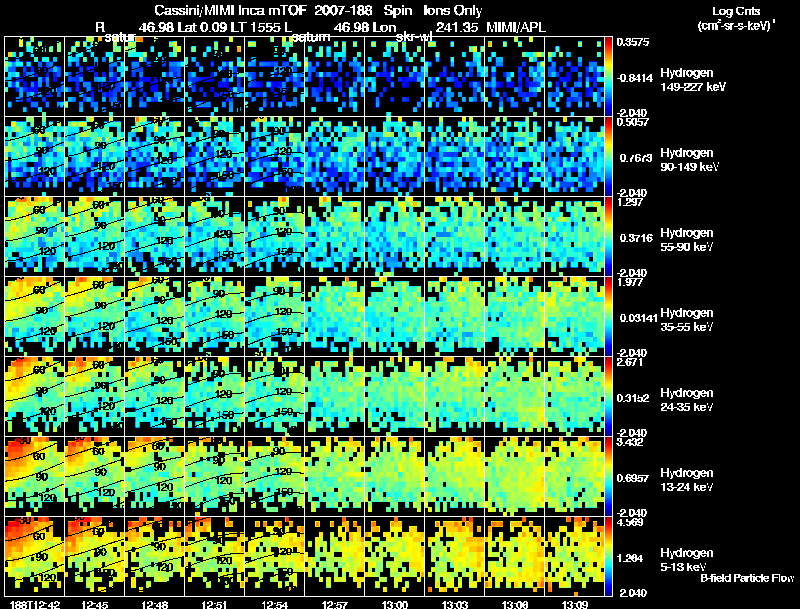The height and width of the screenshot is (609, 800).
Task: Click the 0.3716 colorbar value
Action: [636, 238]
